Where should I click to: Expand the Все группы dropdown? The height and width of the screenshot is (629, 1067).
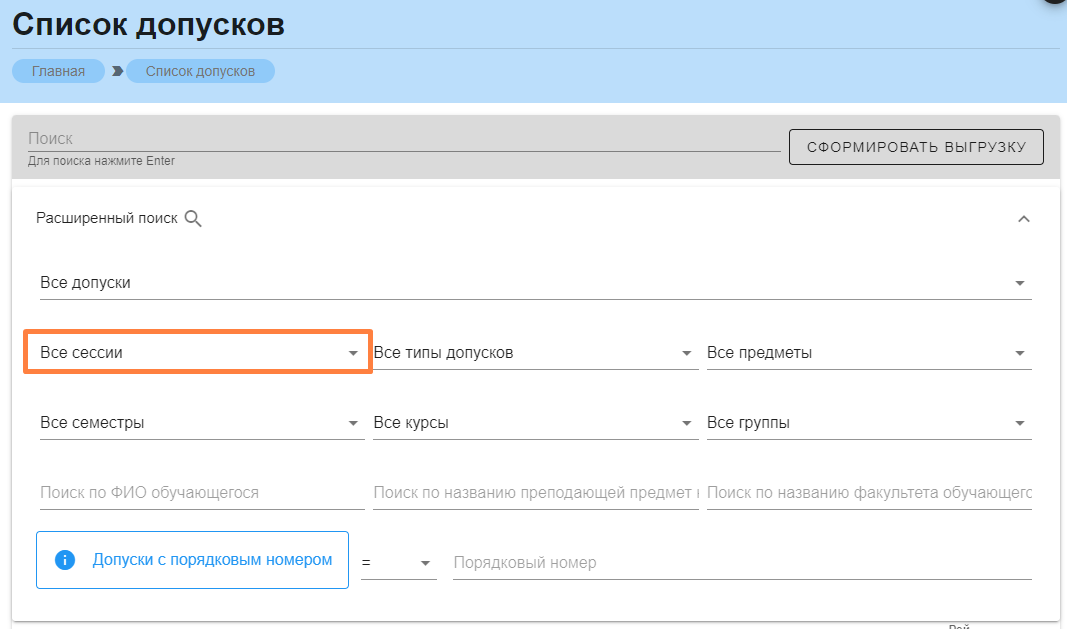point(867,423)
